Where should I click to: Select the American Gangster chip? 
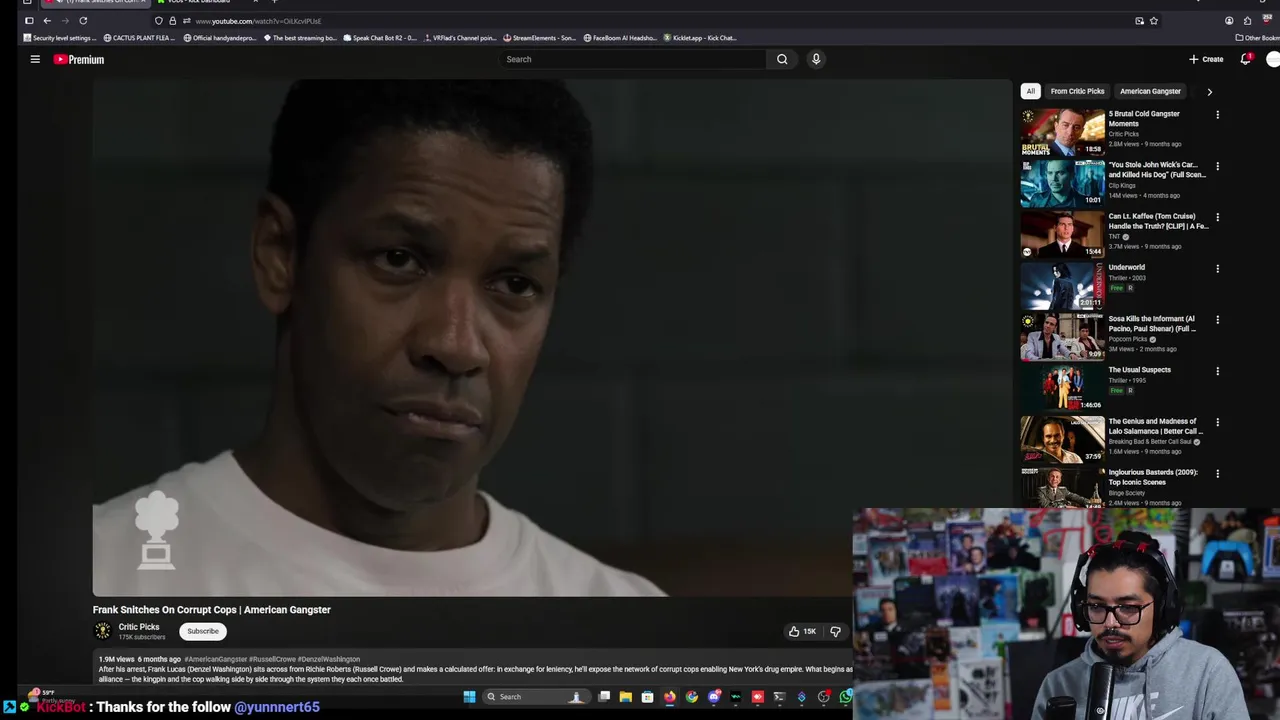tap(1150, 91)
